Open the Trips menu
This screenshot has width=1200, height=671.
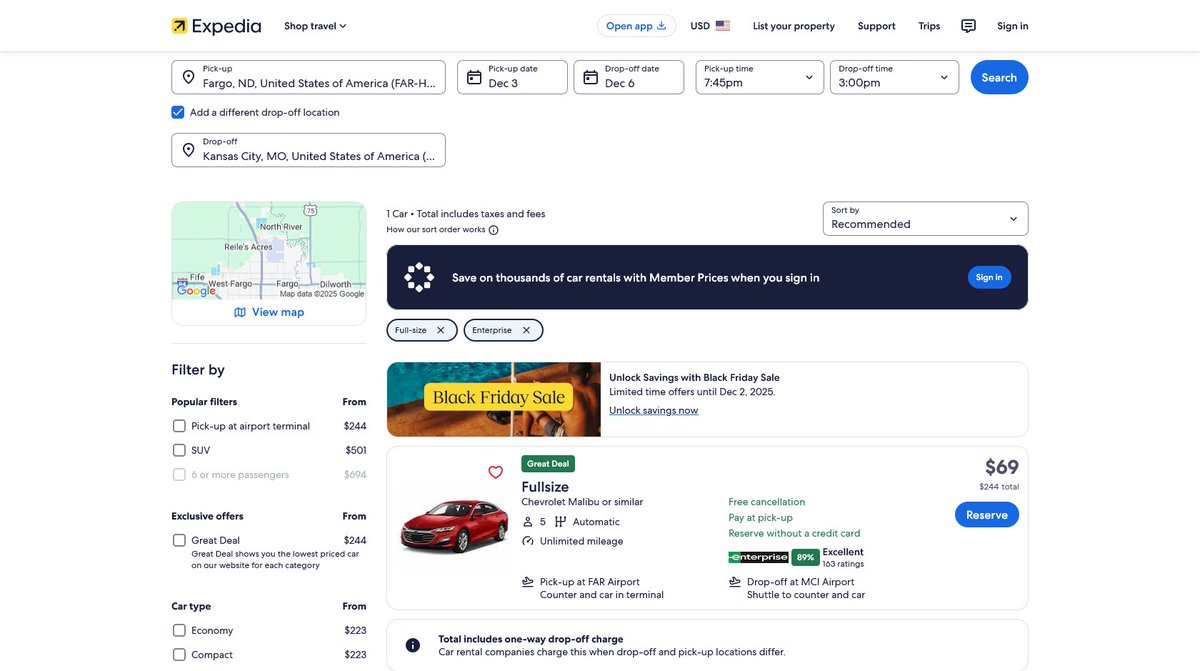point(929,25)
